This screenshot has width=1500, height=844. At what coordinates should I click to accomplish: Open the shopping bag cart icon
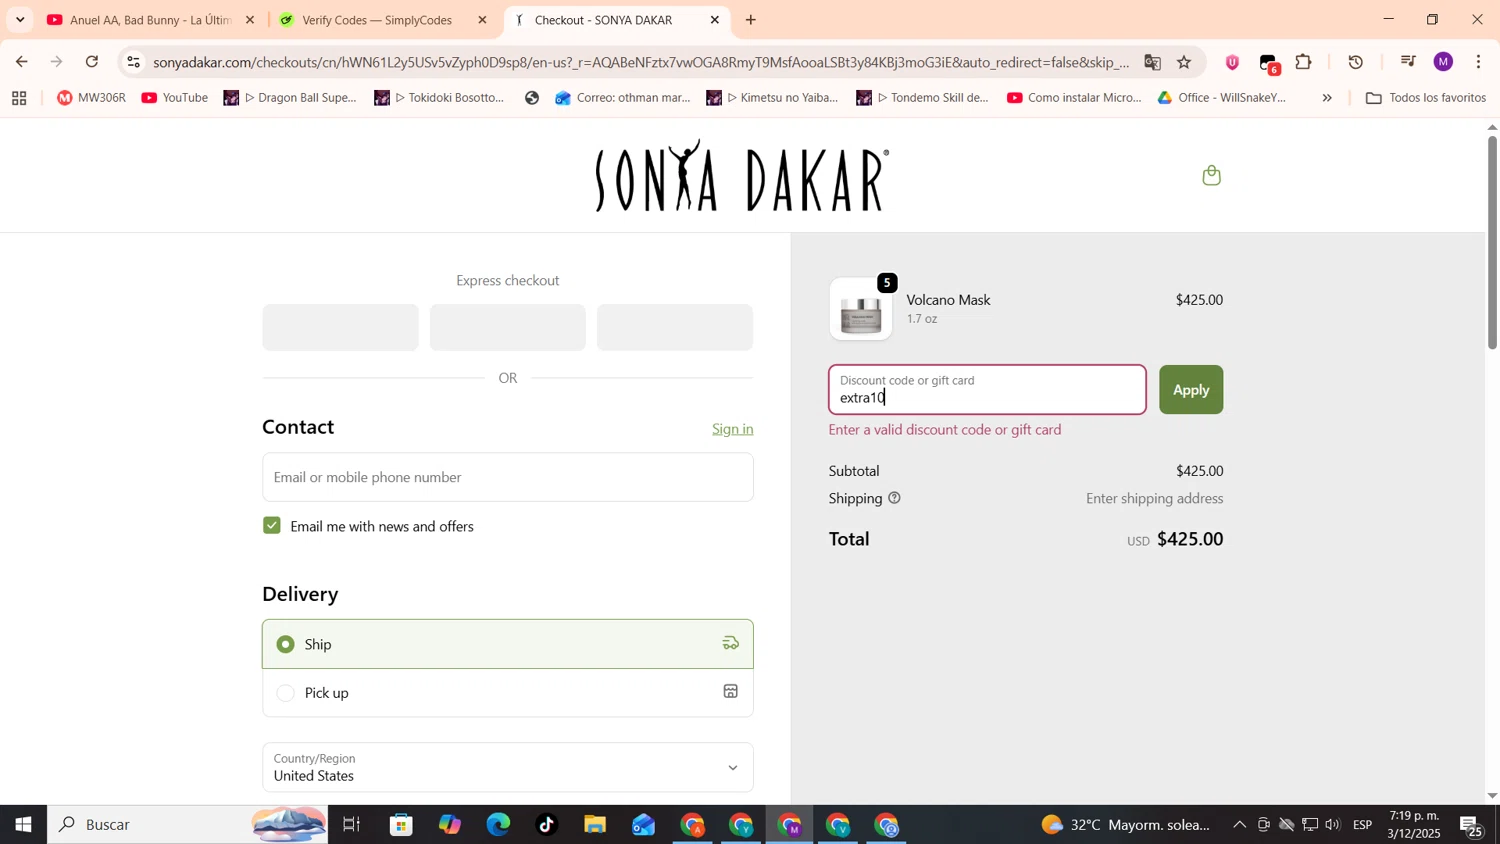point(1211,176)
